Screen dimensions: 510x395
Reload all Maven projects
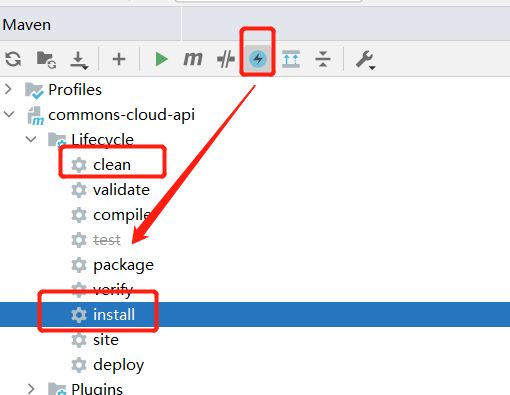13,59
